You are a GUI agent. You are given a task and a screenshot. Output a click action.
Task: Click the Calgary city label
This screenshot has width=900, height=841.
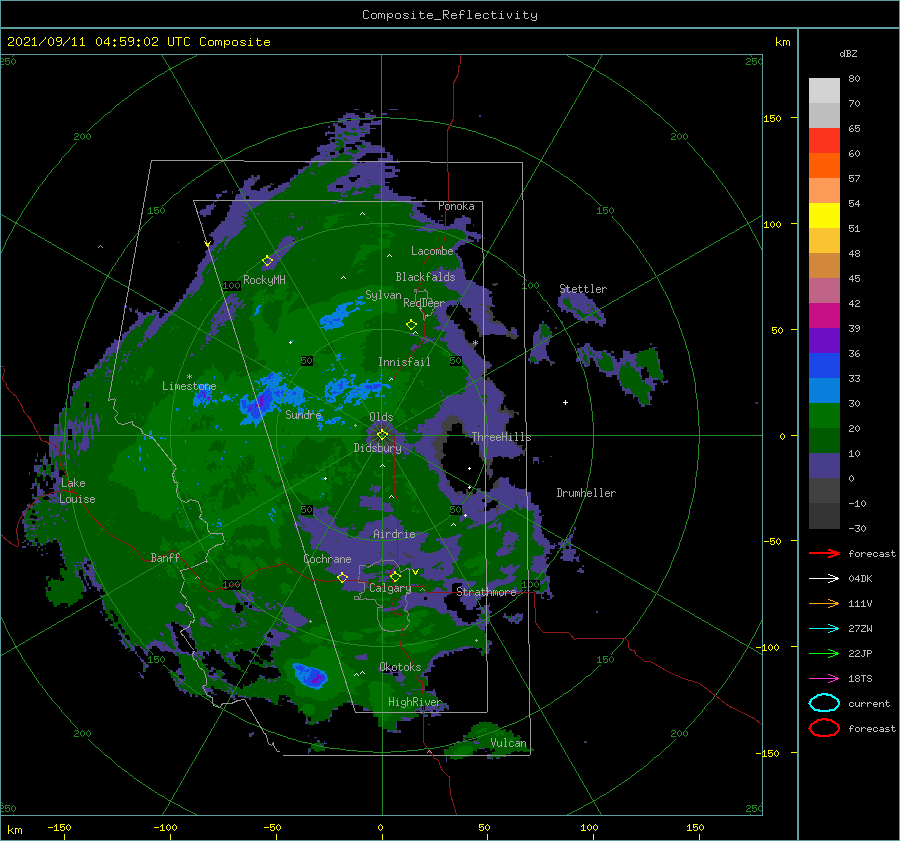click(x=390, y=588)
